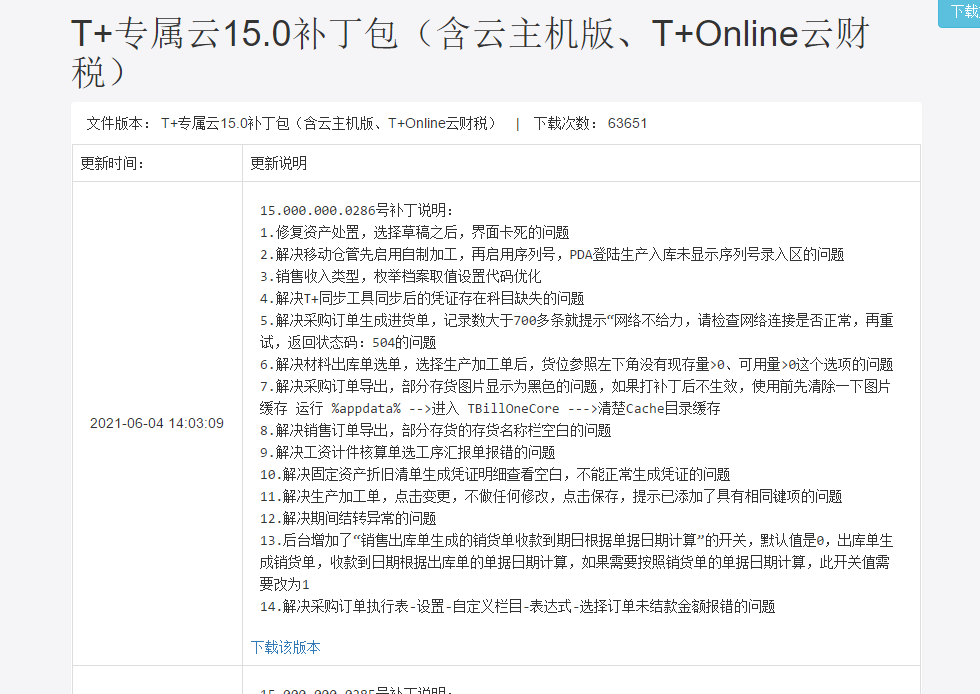Click patch note 3 about 销售收入类型

(401, 276)
